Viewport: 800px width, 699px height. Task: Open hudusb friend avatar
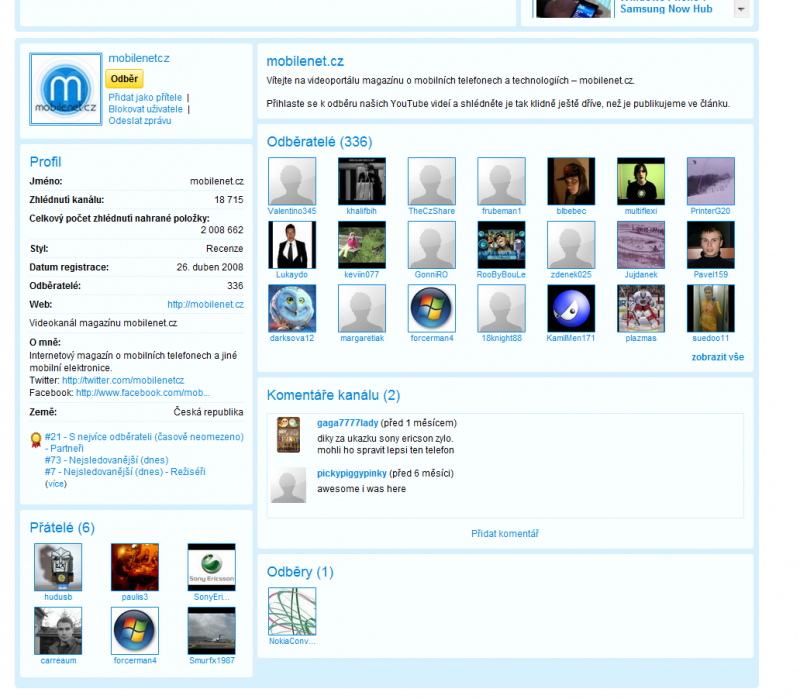58,567
